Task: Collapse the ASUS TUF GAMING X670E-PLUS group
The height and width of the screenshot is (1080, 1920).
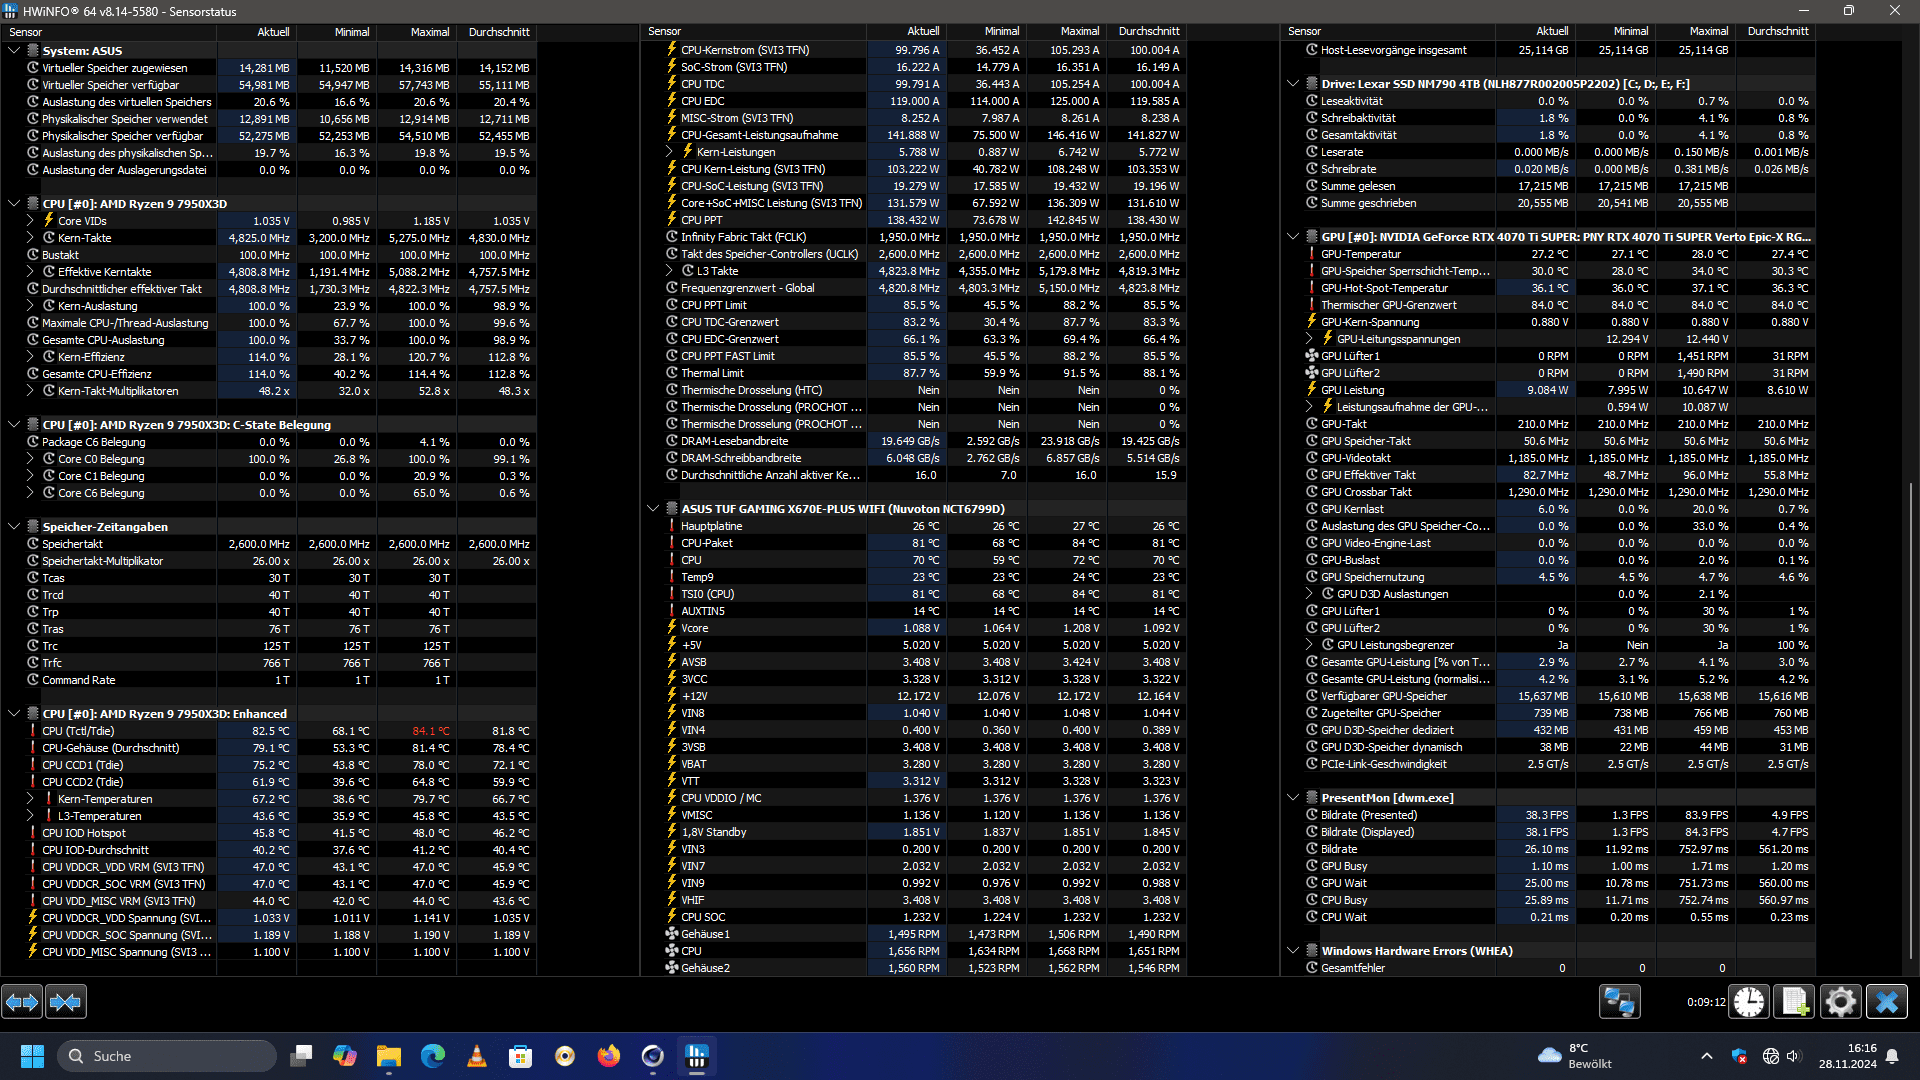Action: (x=653, y=509)
